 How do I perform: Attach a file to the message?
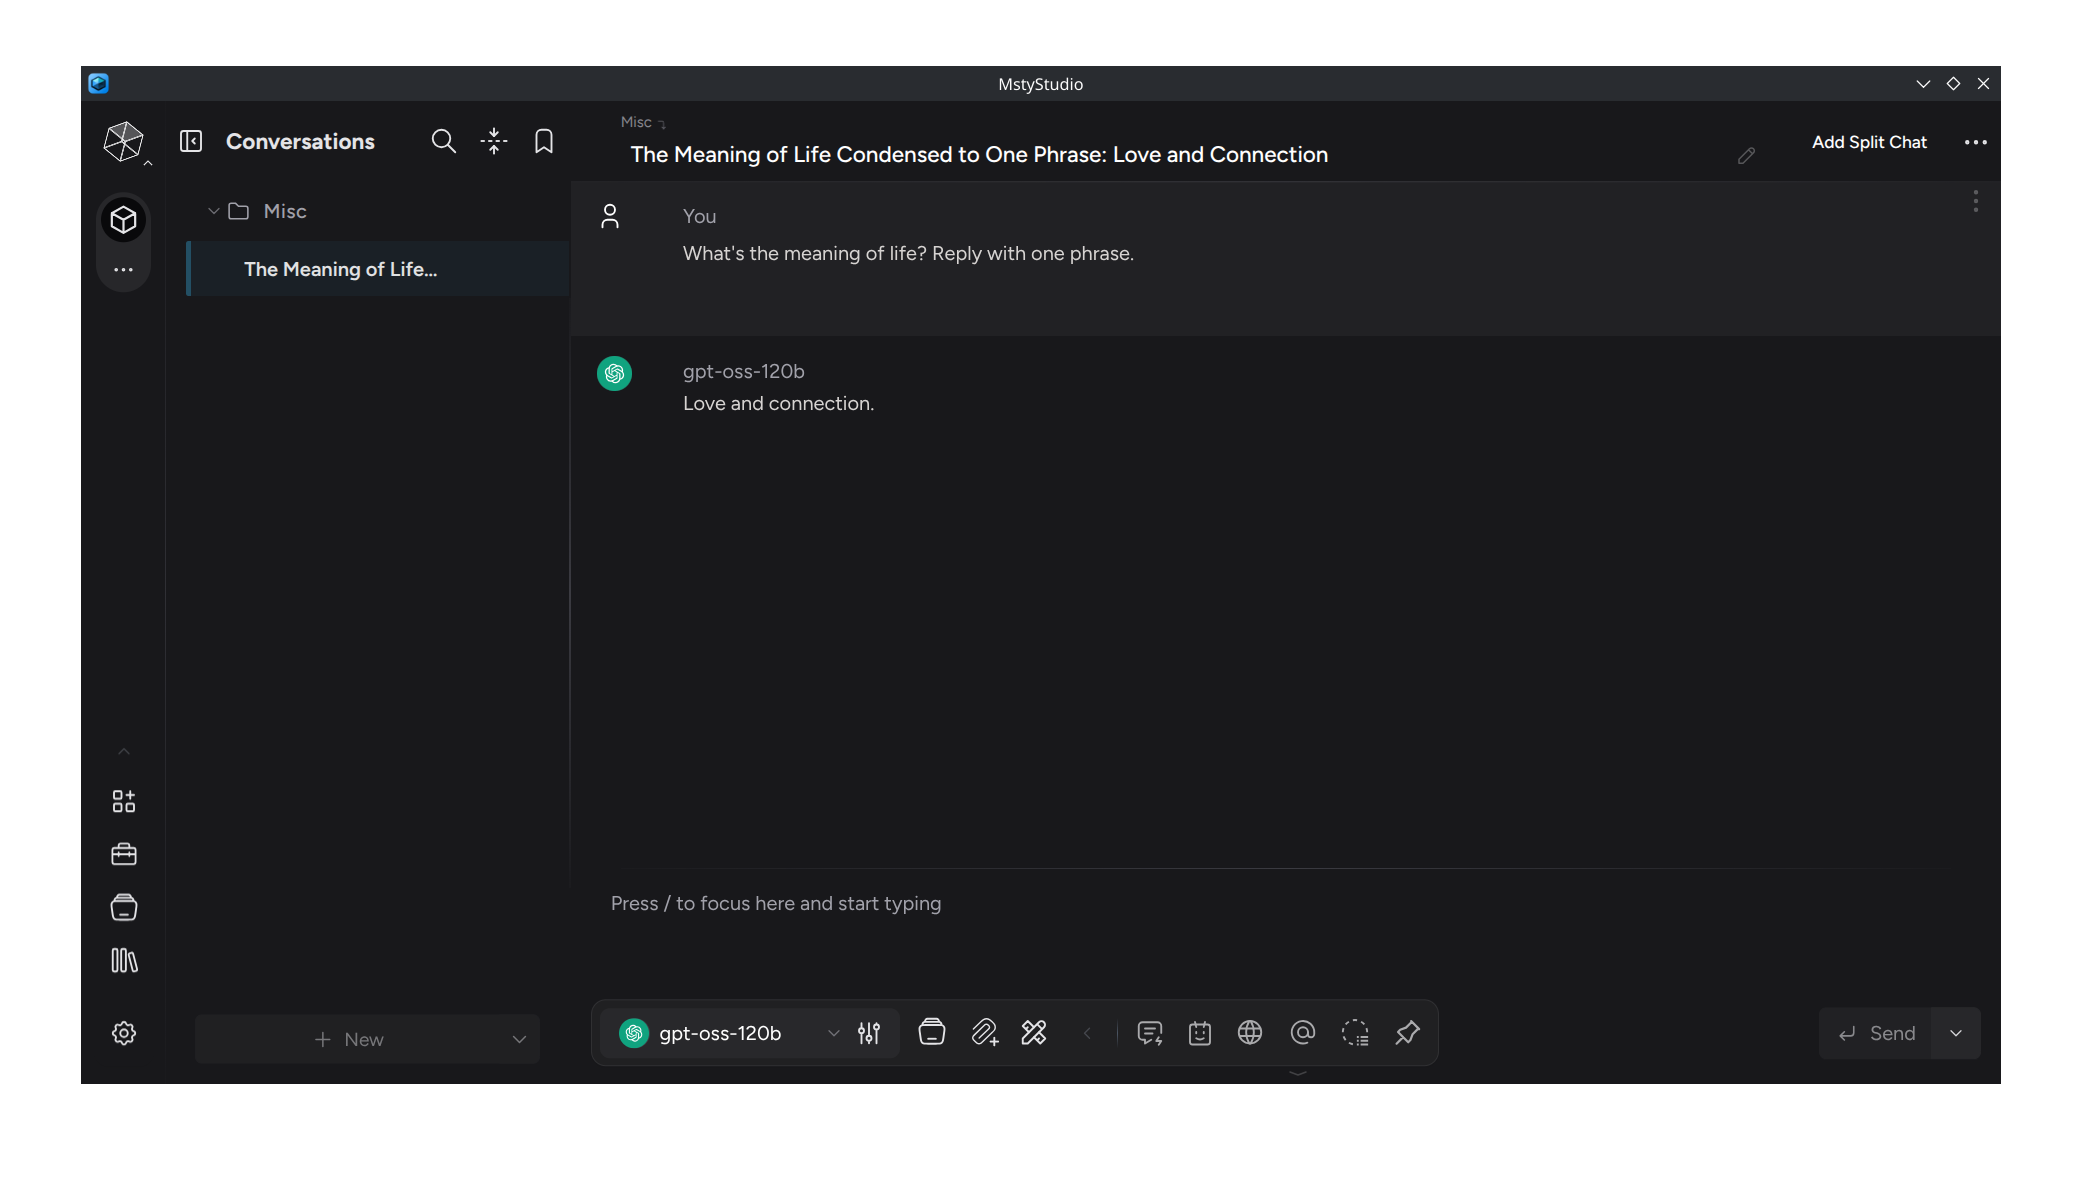pos(986,1033)
